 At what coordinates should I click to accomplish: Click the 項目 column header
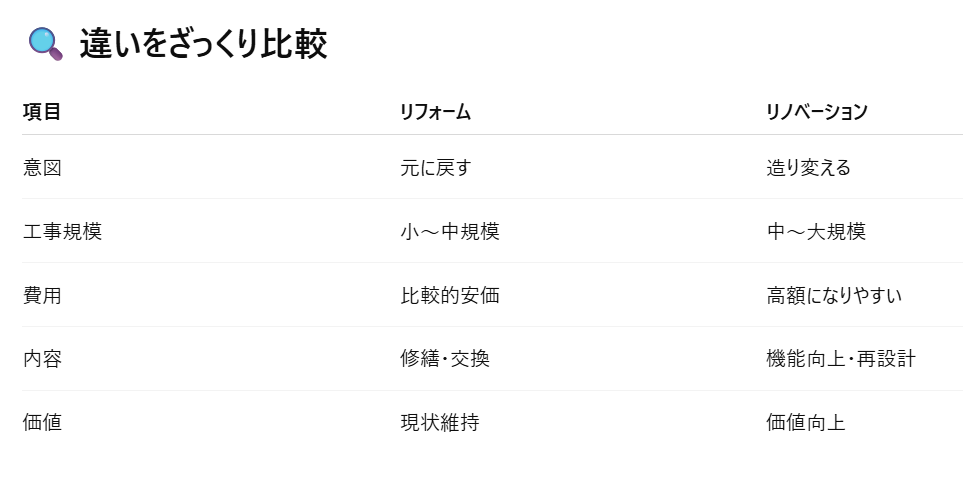coord(42,112)
